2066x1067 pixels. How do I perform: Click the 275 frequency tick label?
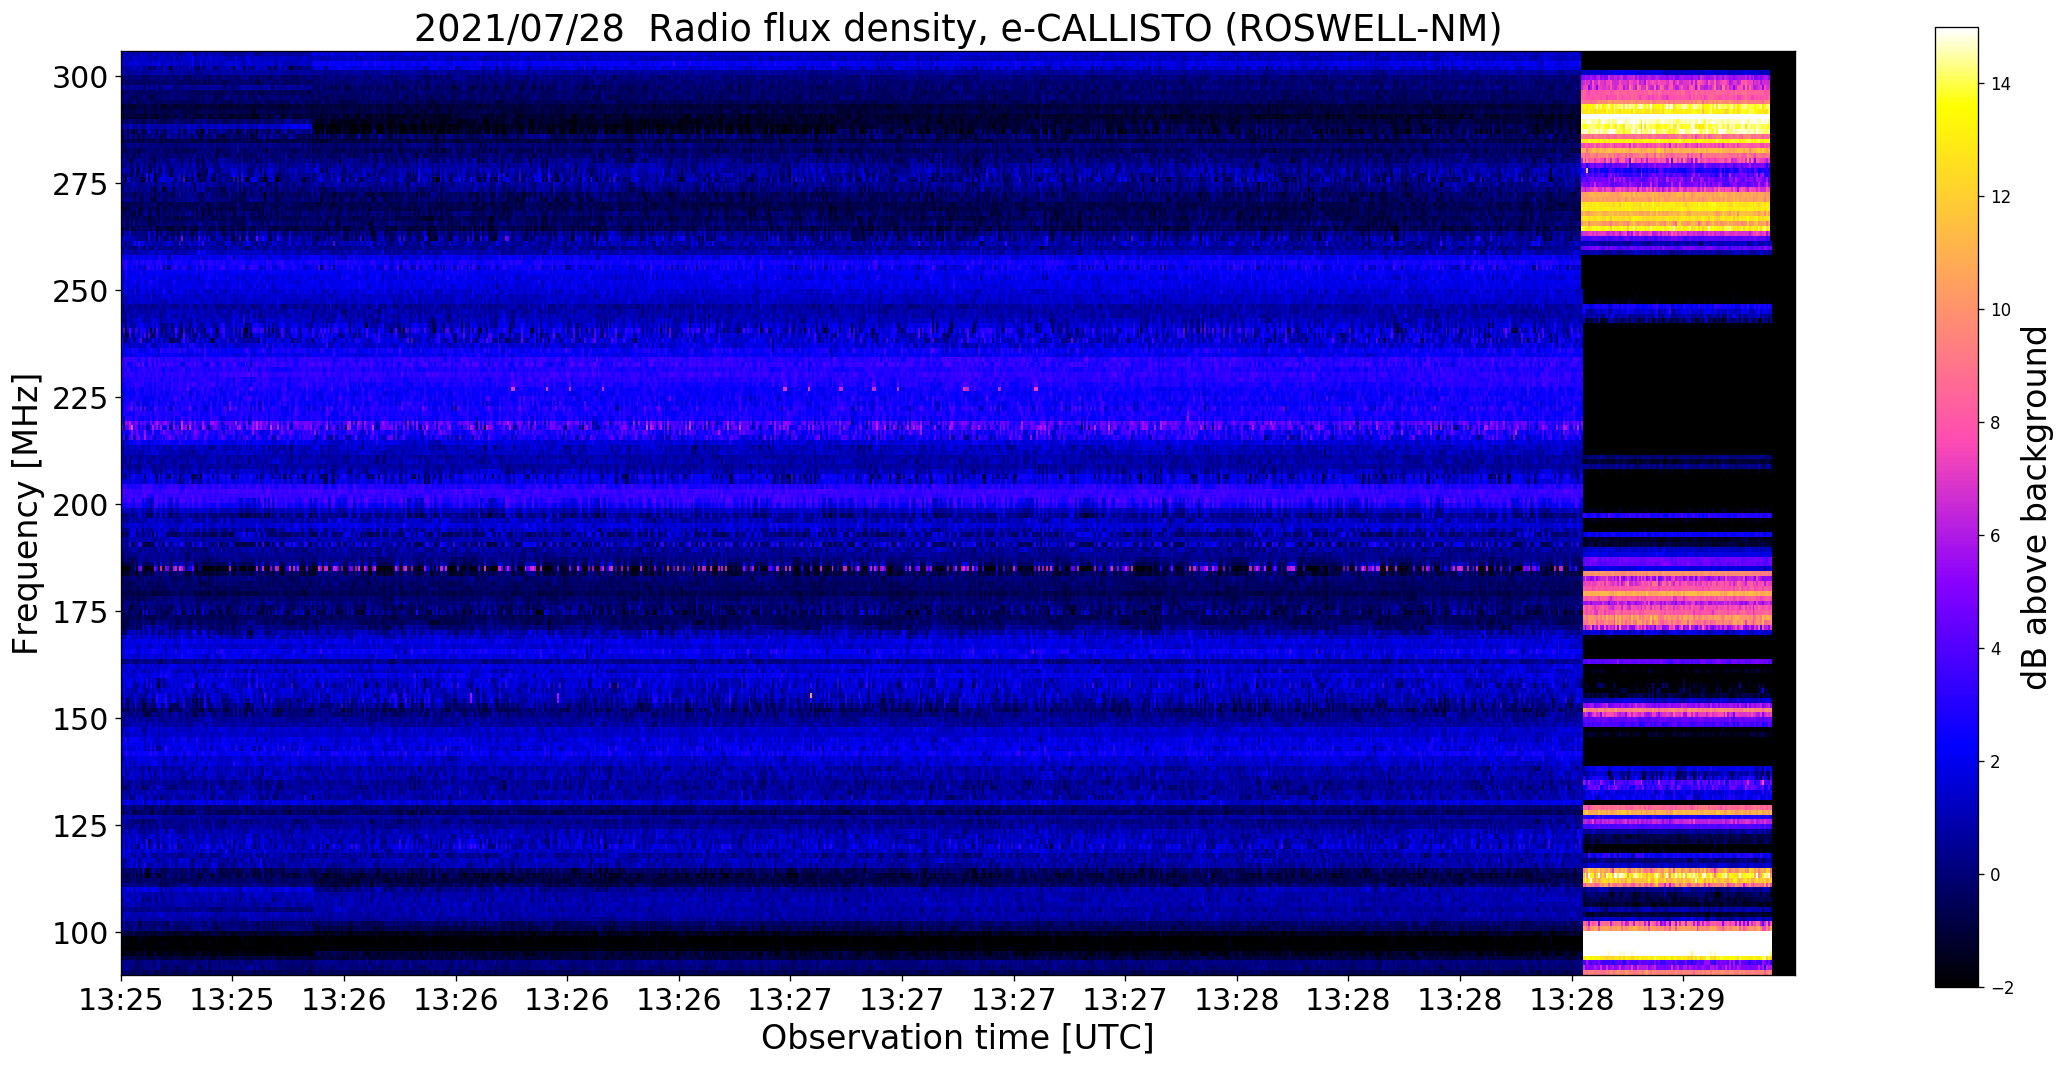pyautogui.click(x=80, y=184)
